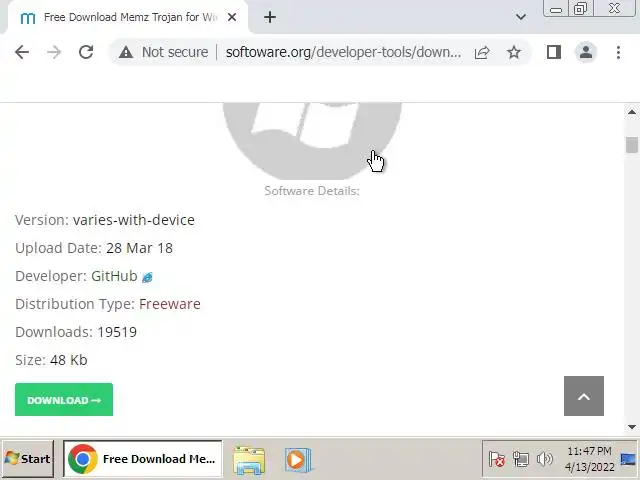Open Chrome three-dot menu
Screen dimensions: 640x480
pyautogui.click(x=618, y=52)
